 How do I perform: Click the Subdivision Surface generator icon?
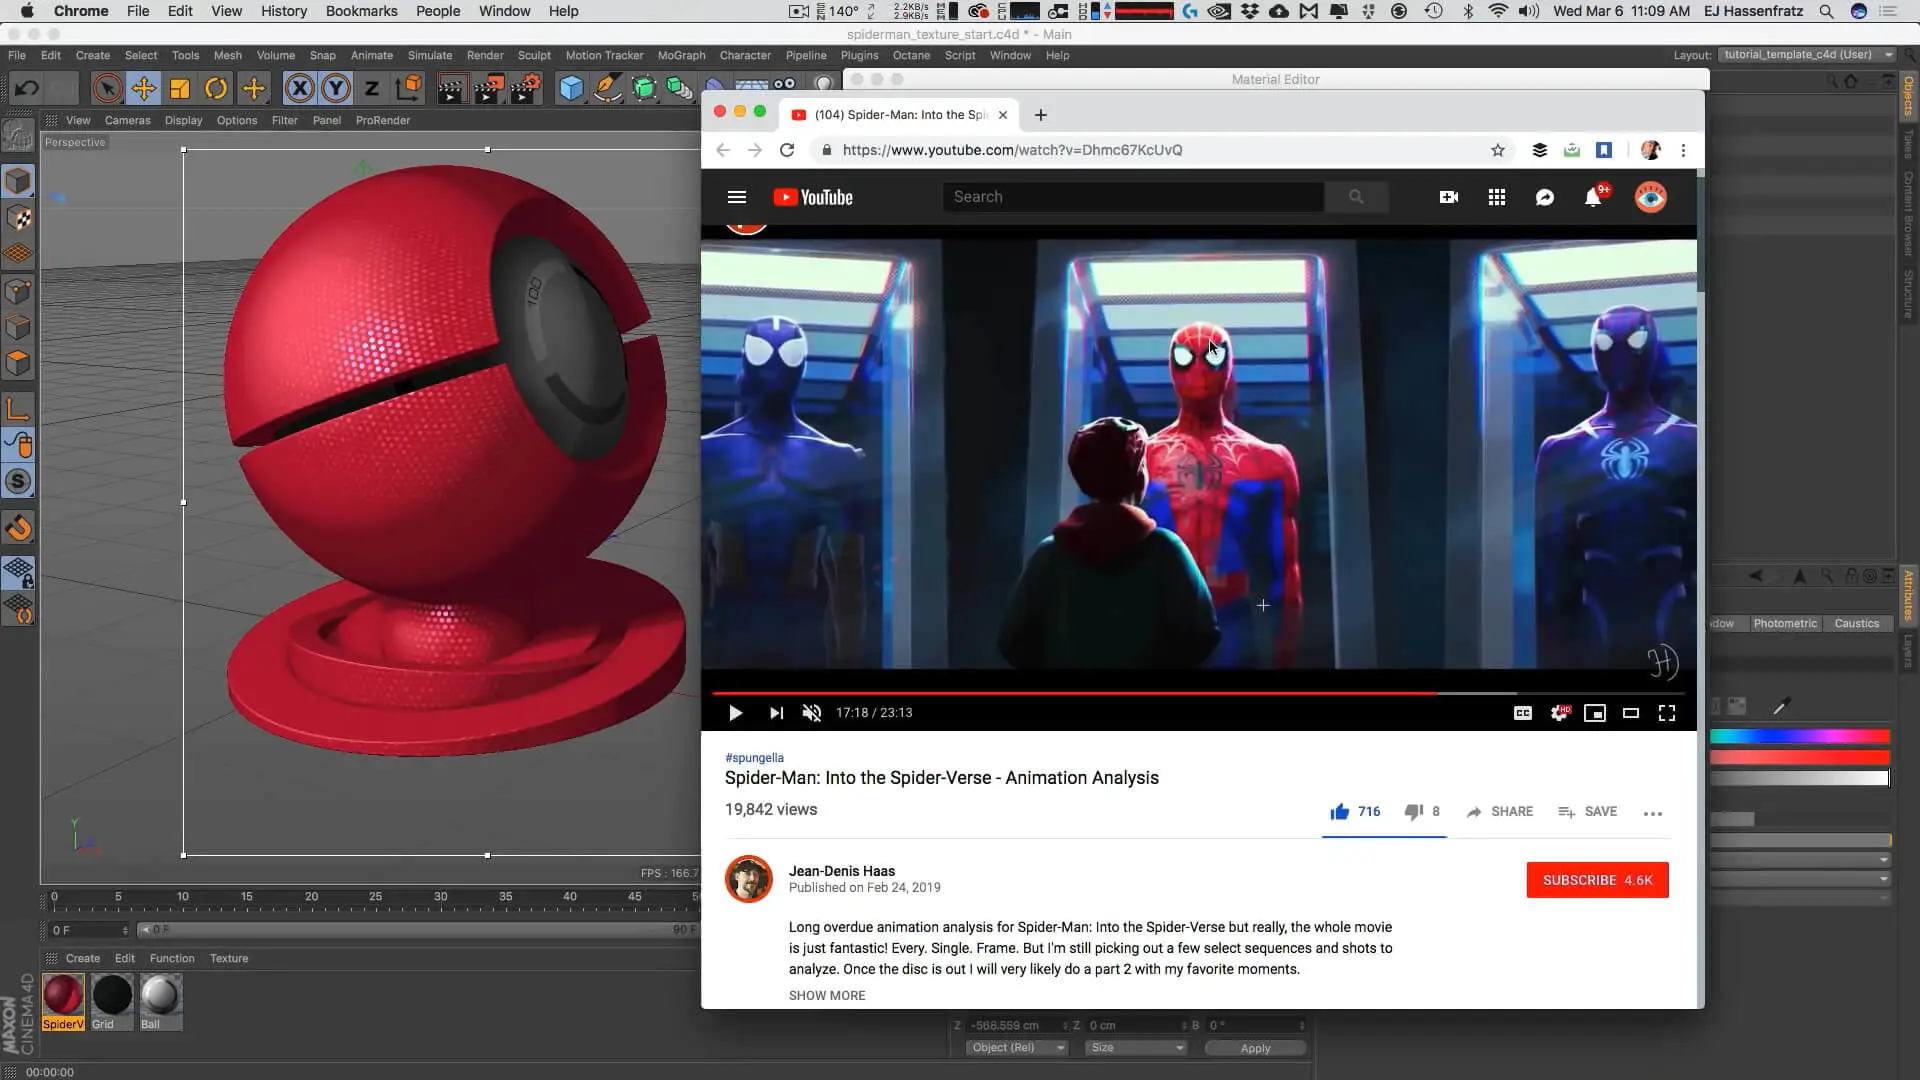pos(644,89)
